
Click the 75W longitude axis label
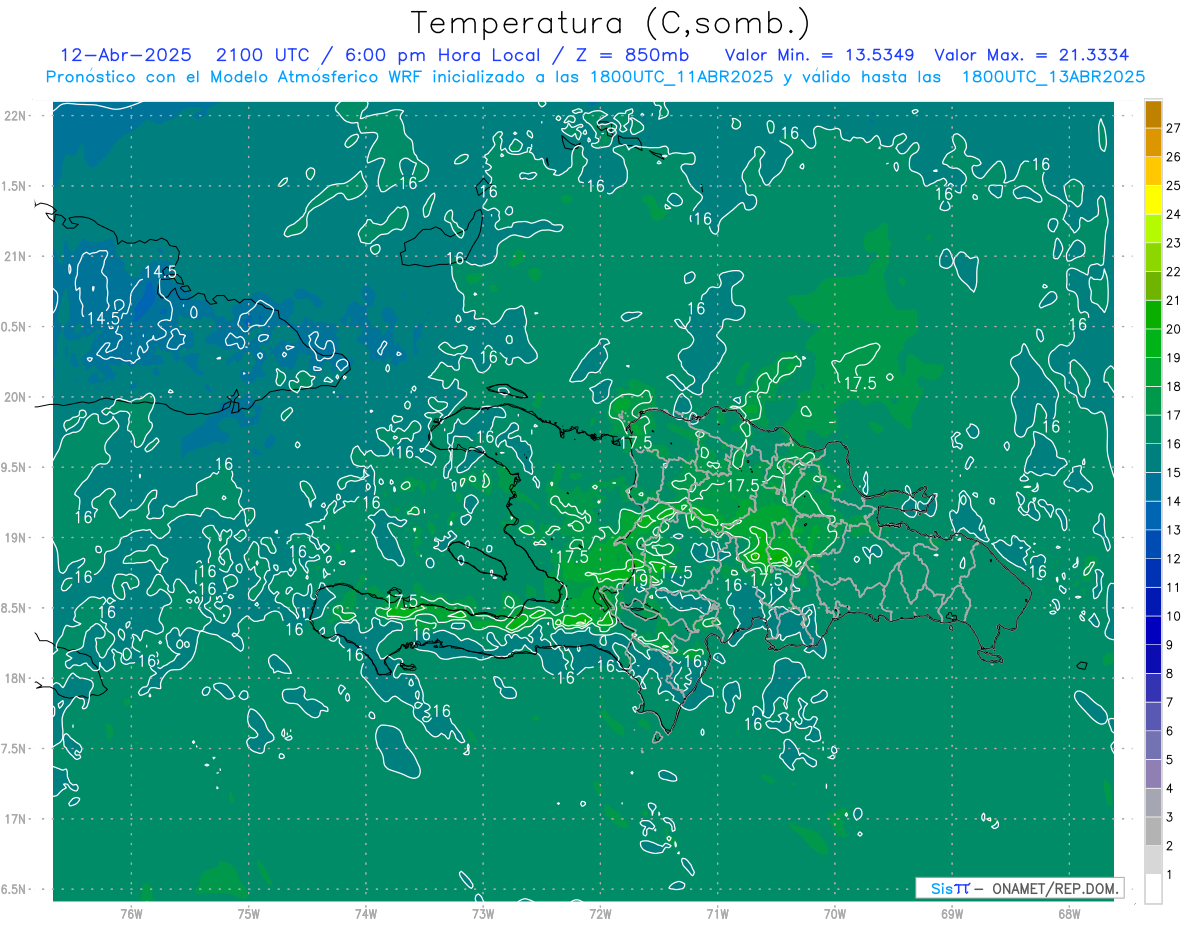249,913
